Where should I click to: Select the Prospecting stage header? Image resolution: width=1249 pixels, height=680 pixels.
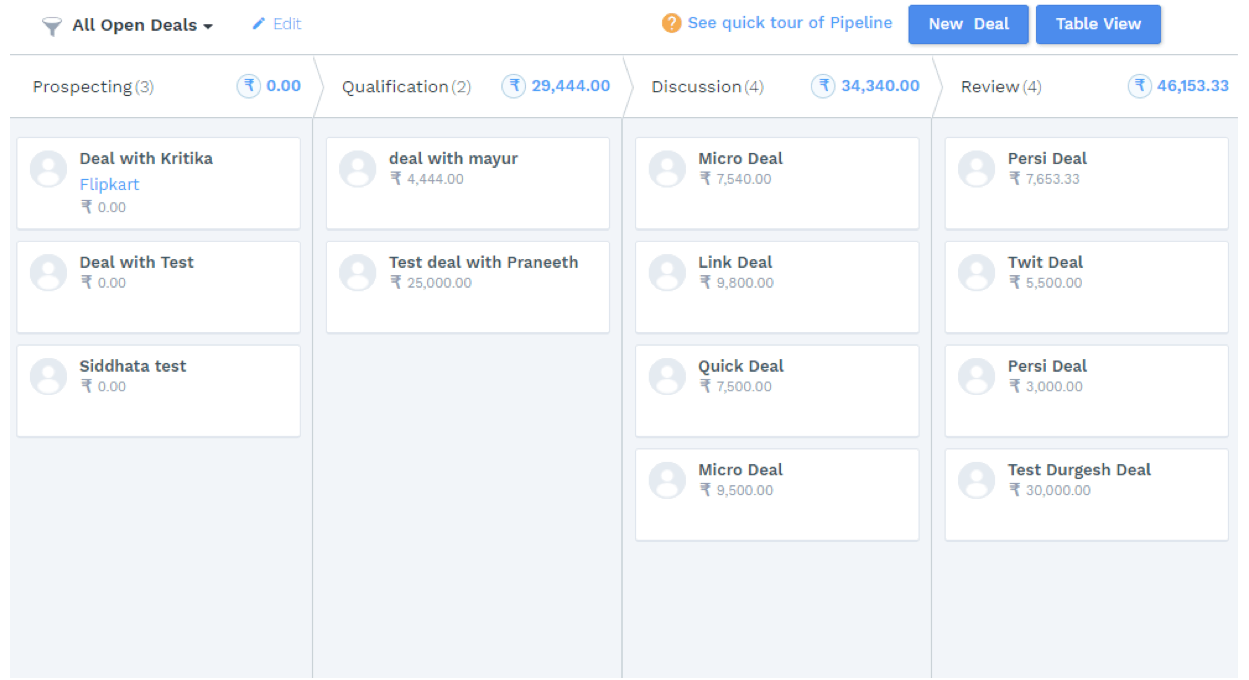coord(93,86)
